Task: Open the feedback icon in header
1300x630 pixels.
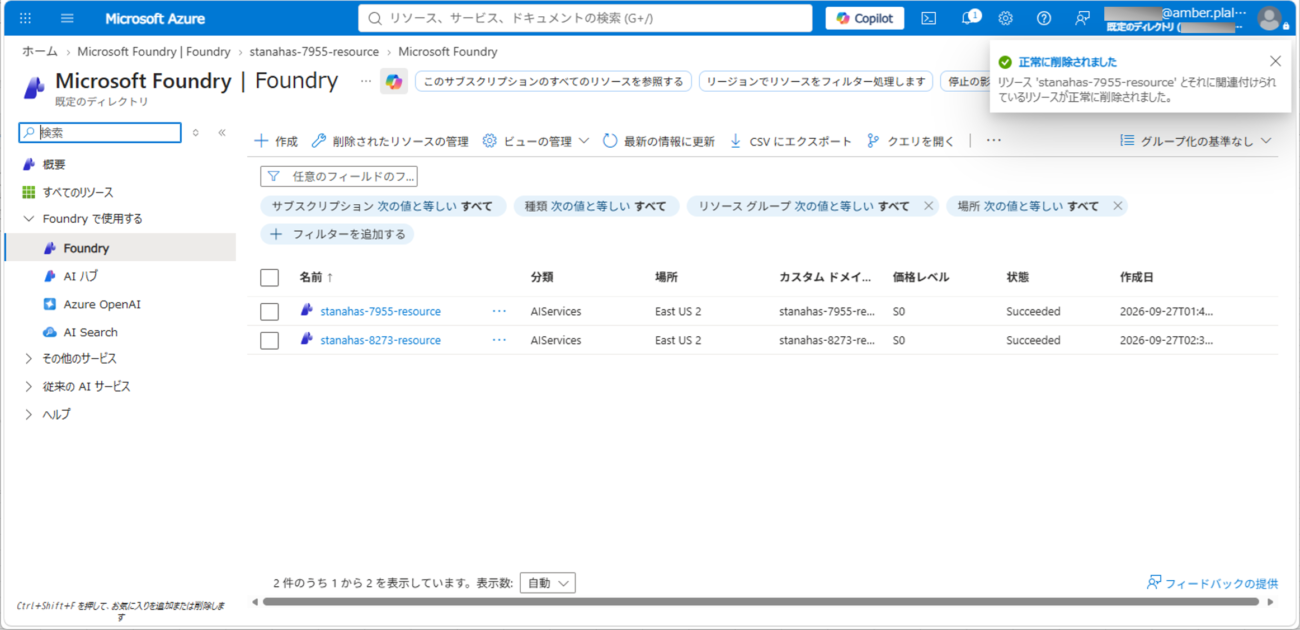Action: coord(1082,18)
